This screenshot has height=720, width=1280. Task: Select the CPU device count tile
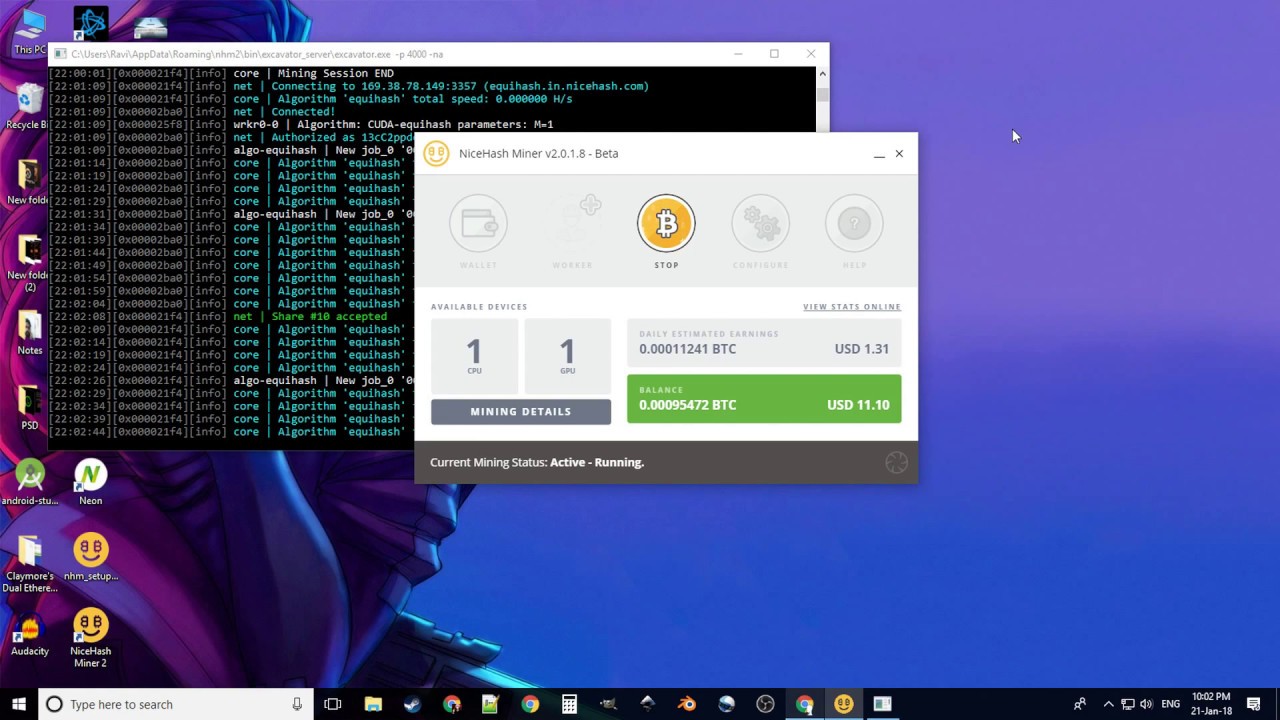tap(474, 355)
